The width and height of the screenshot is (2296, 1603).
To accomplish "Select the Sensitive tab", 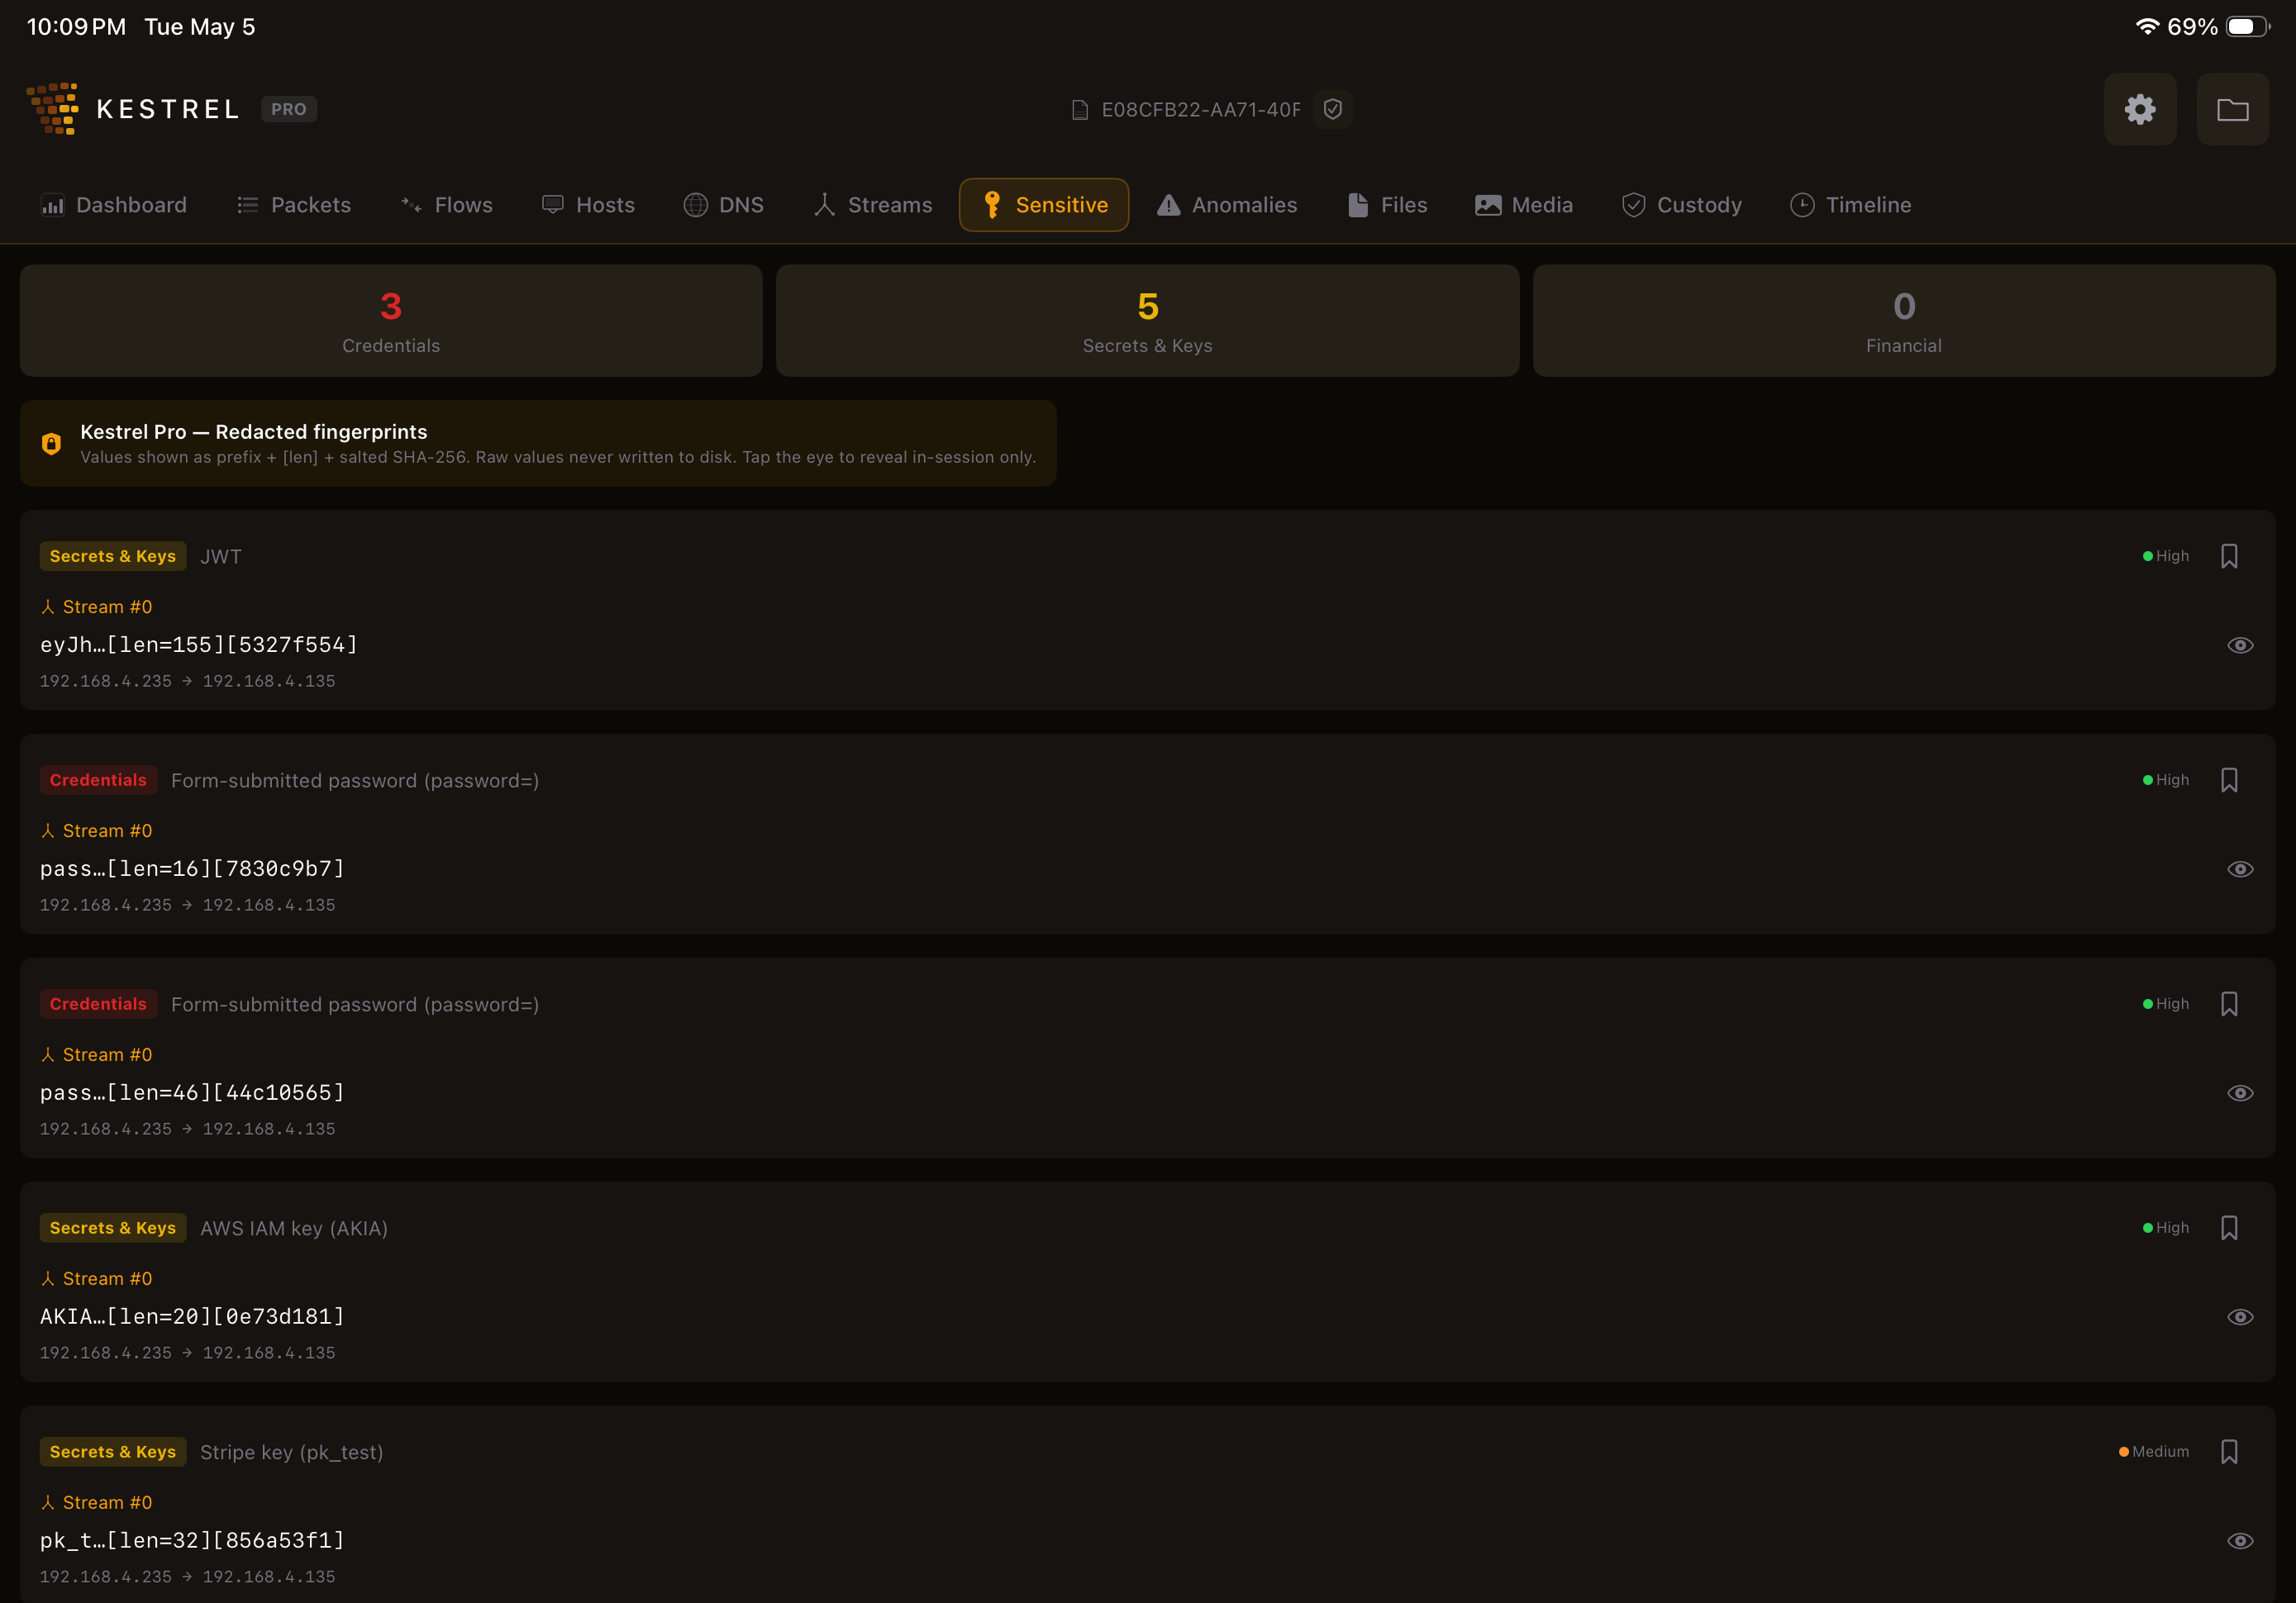I will click(x=1044, y=205).
